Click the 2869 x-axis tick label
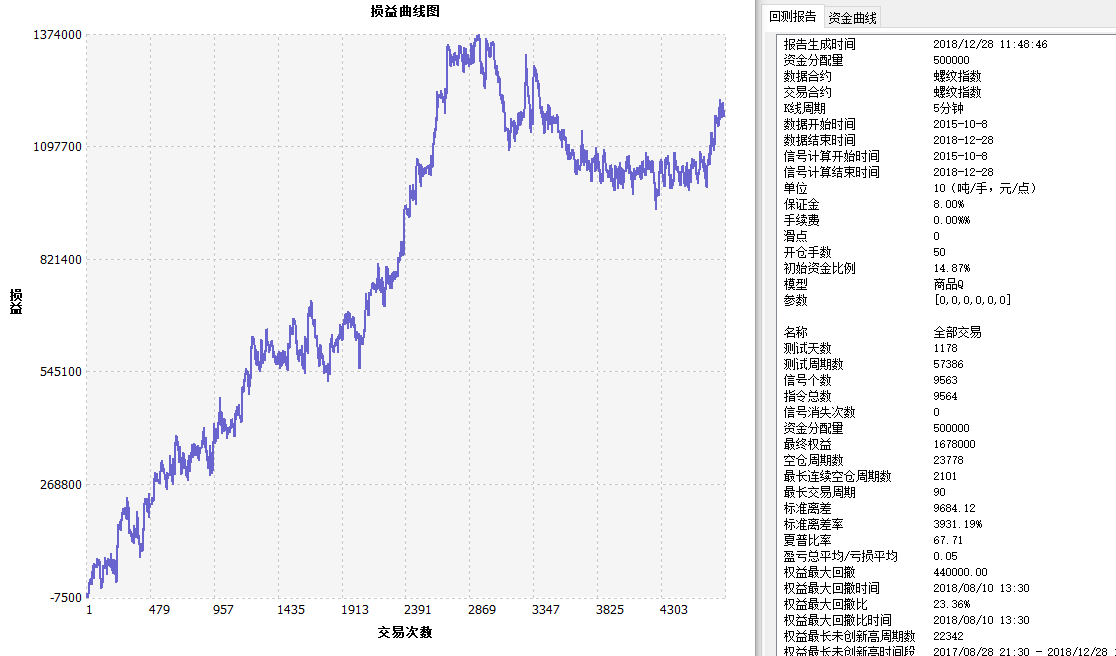The height and width of the screenshot is (656, 1116). [x=482, y=609]
